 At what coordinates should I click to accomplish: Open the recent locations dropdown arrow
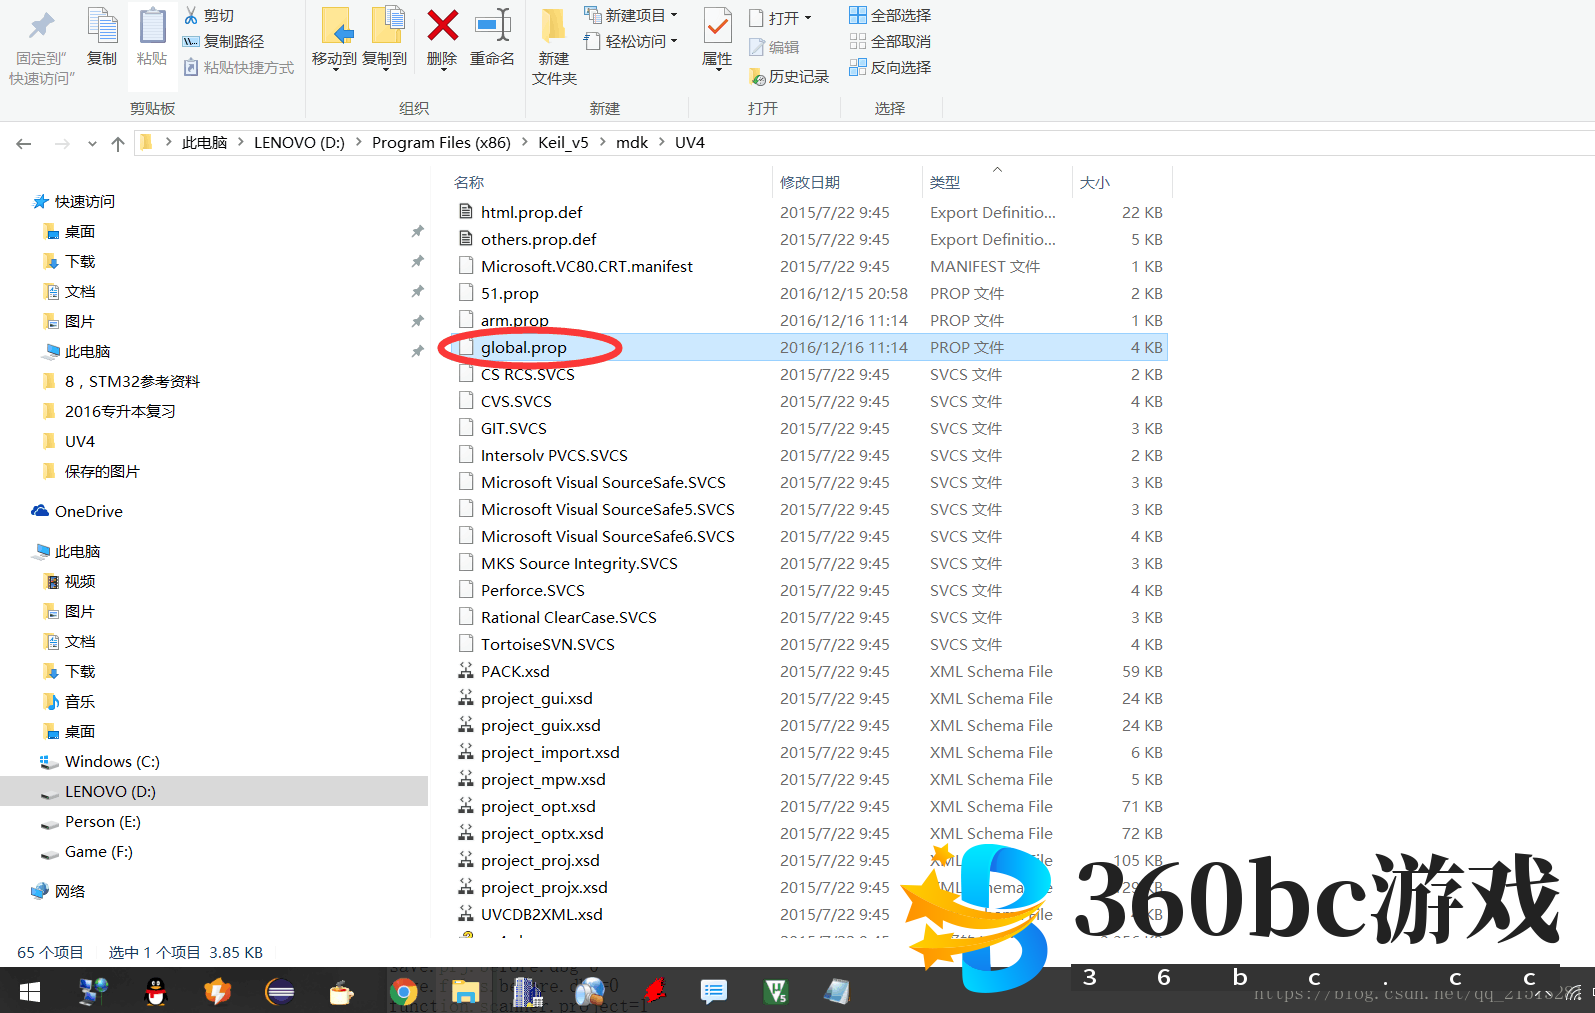pos(92,144)
